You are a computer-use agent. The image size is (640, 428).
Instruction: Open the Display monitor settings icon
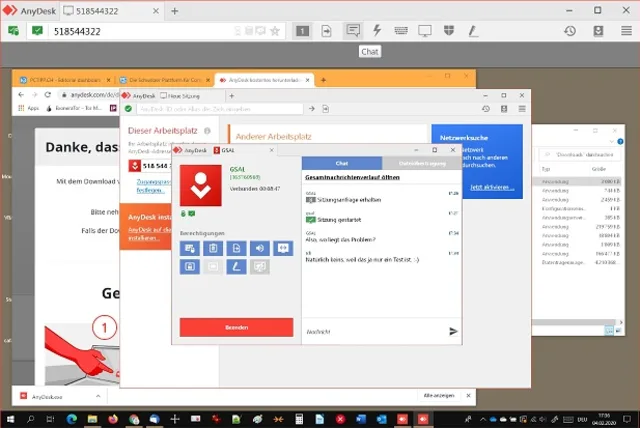(x=425, y=31)
